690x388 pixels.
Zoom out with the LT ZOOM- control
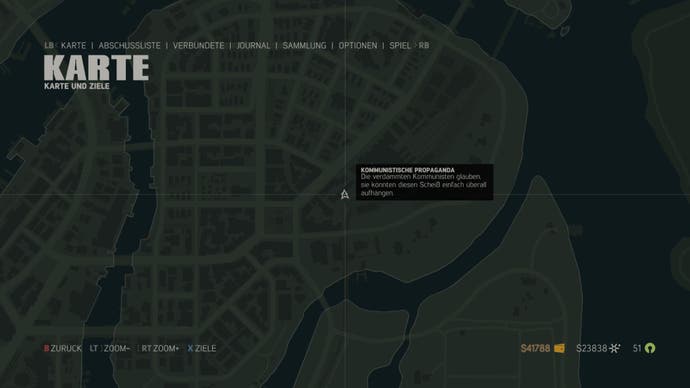pyautogui.click(x=110, y=348)
